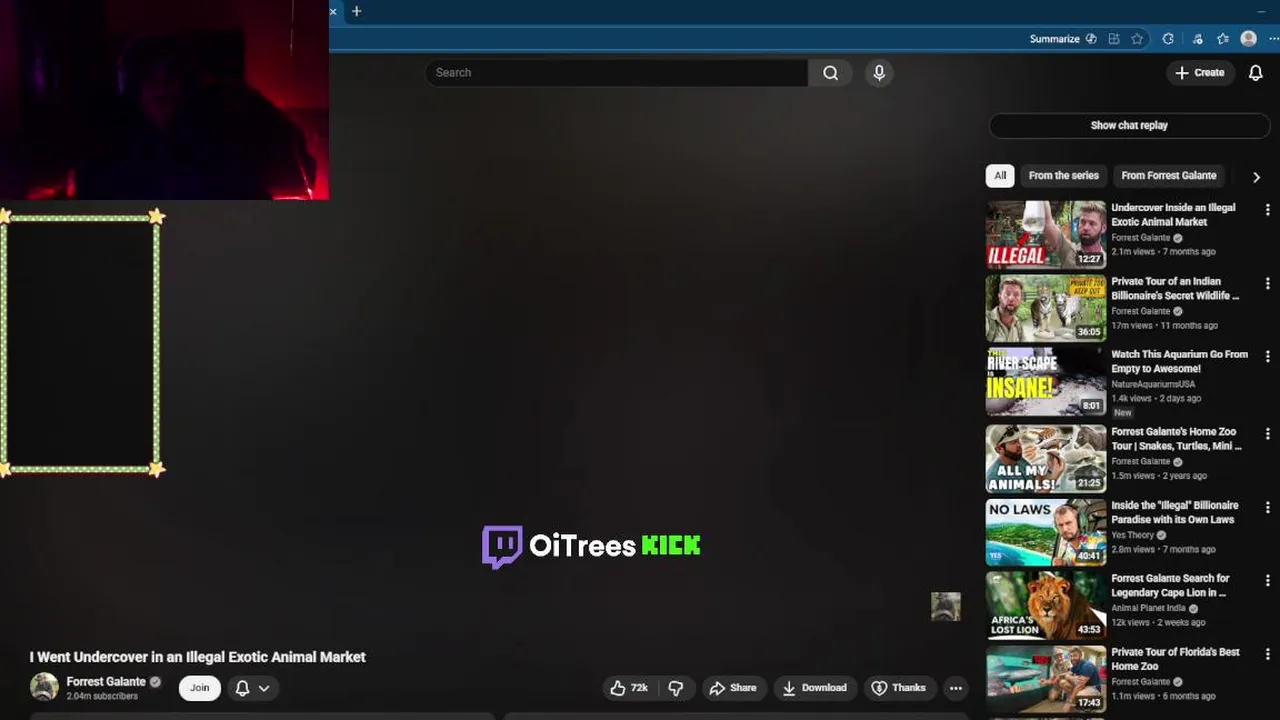Start voice search with the microphone icon

coord(879,73)
